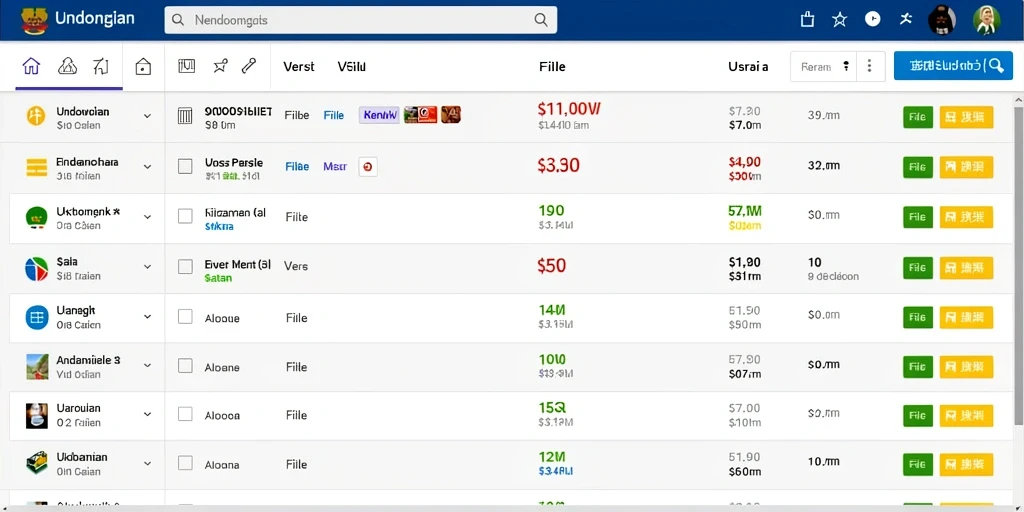
Task: Open the dark avatar in the header
Action: (942, 20)
